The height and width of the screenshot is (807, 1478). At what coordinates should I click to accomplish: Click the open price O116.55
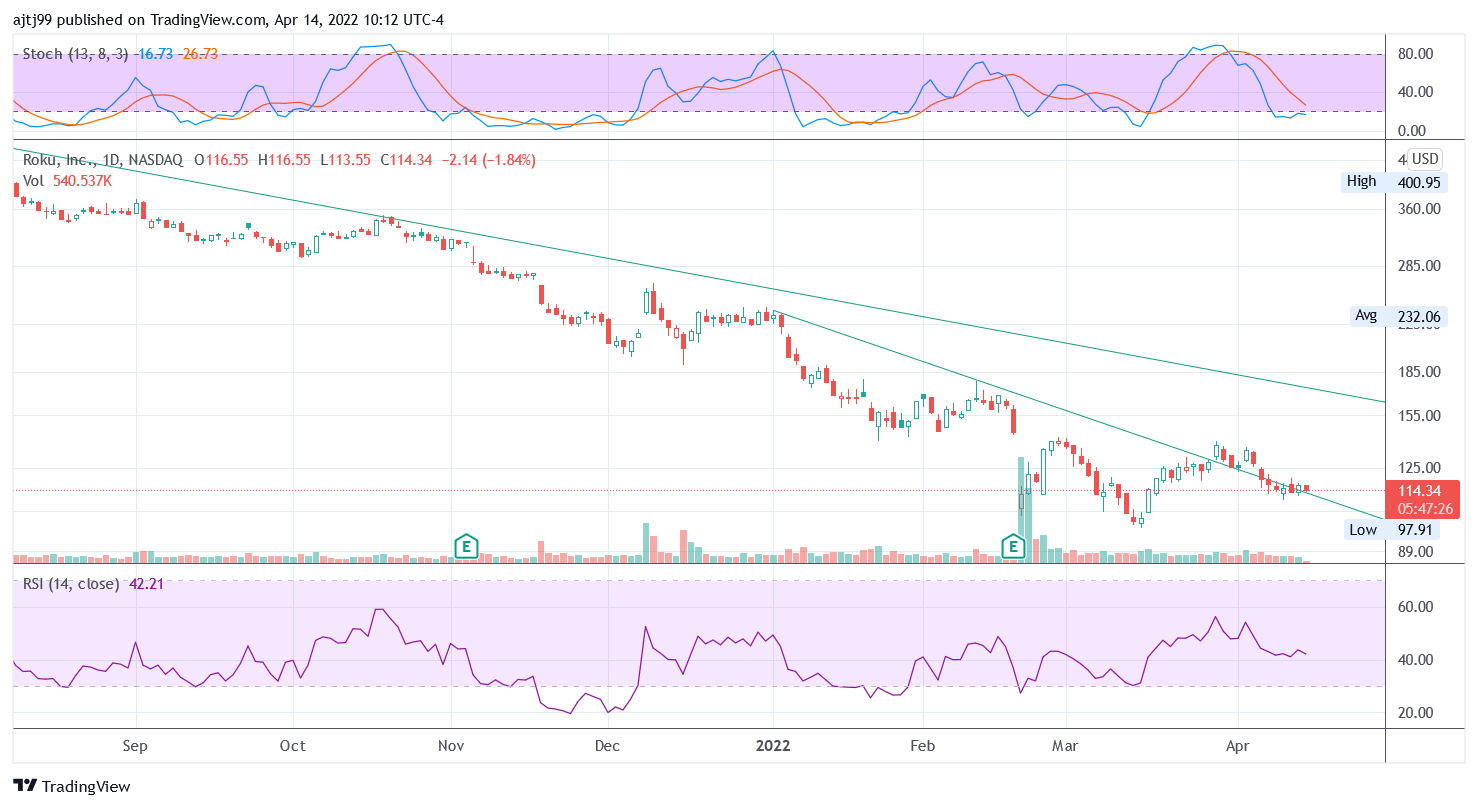tap(221, 159)
